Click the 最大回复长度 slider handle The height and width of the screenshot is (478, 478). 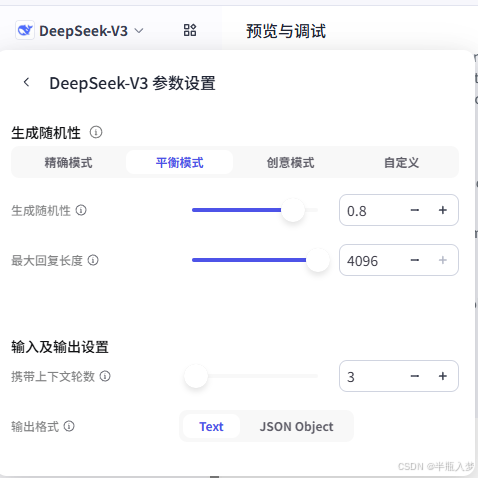318,260
